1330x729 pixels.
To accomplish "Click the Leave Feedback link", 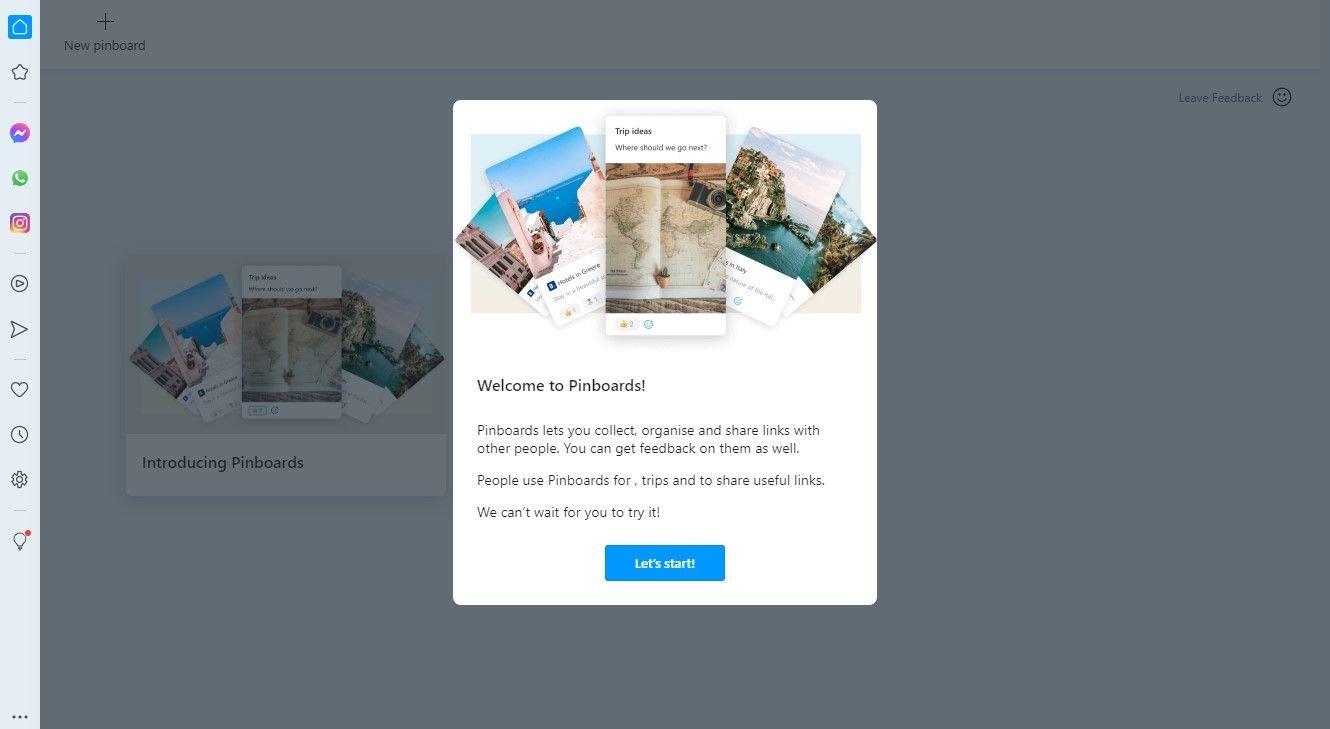I will tap(1220, 98).
